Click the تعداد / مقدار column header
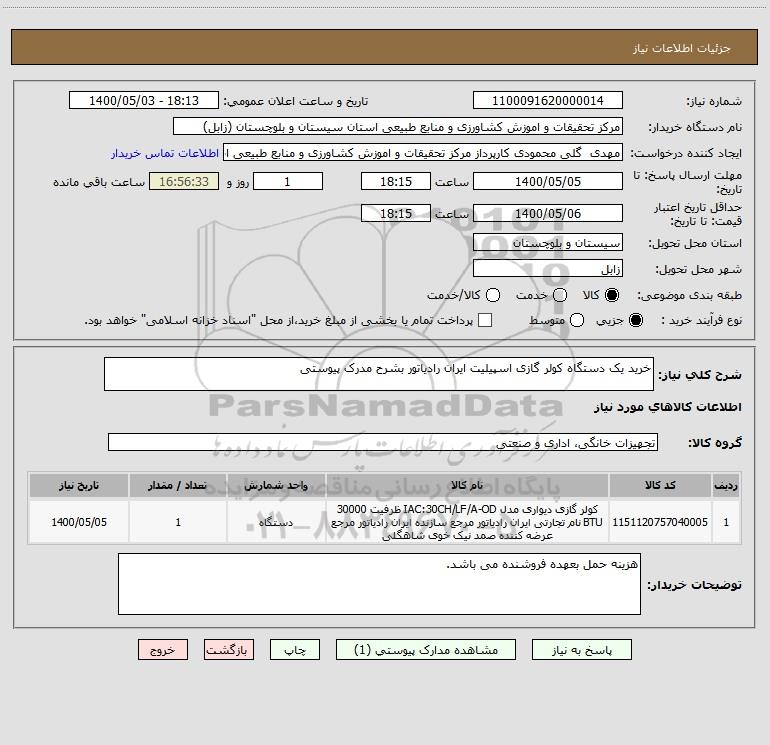Viewport: 770px width, 745px height. pyautogui.click(x=178, y=485)
